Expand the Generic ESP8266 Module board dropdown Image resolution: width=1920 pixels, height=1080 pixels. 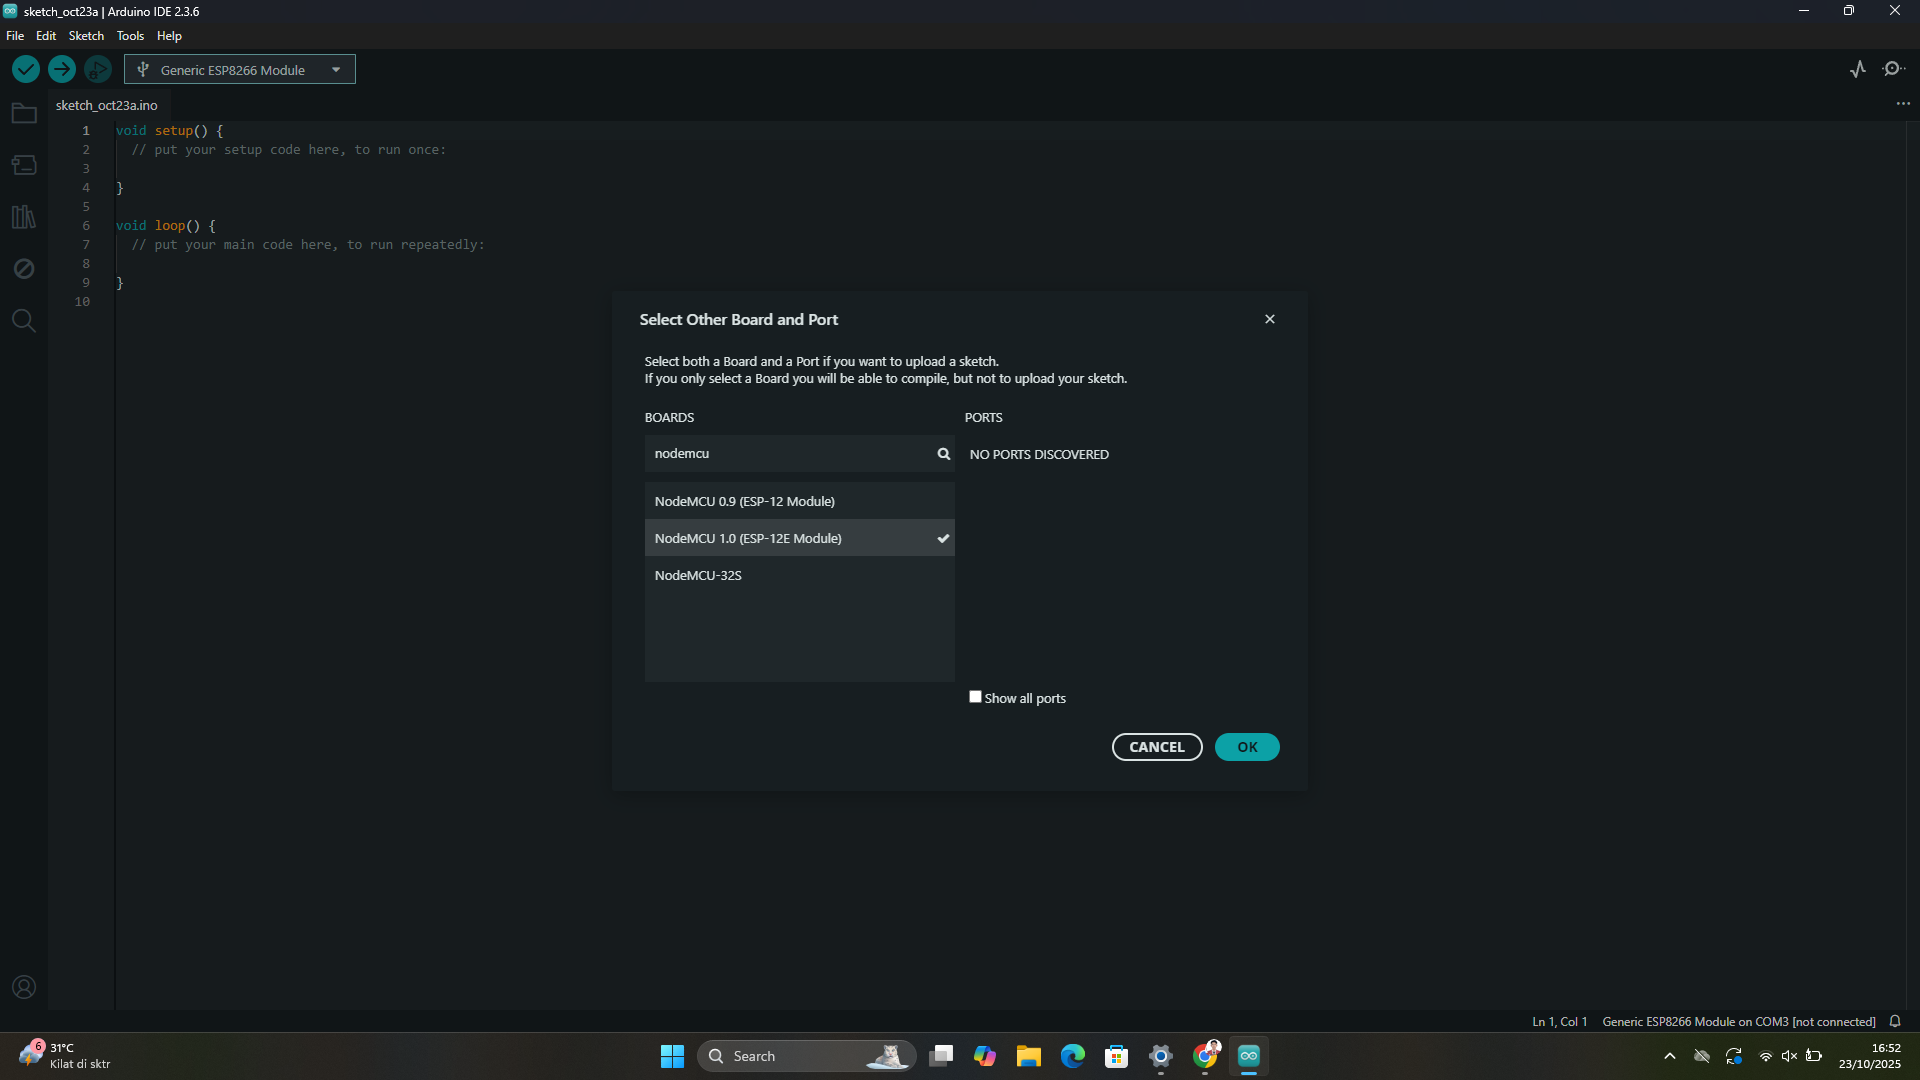(x=240, y=69)
